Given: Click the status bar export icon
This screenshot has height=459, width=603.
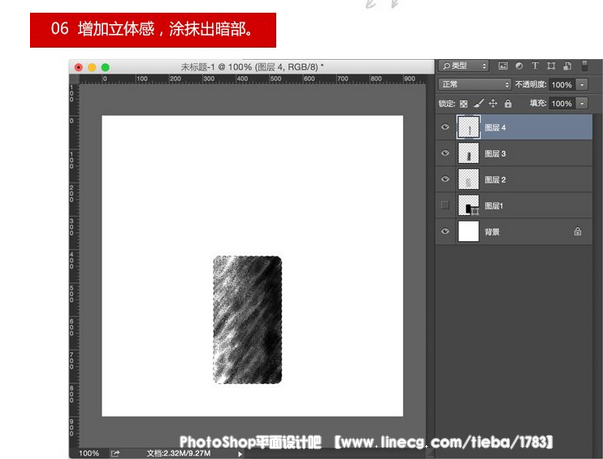Looking at the screenshot, I should coord(117,453).
